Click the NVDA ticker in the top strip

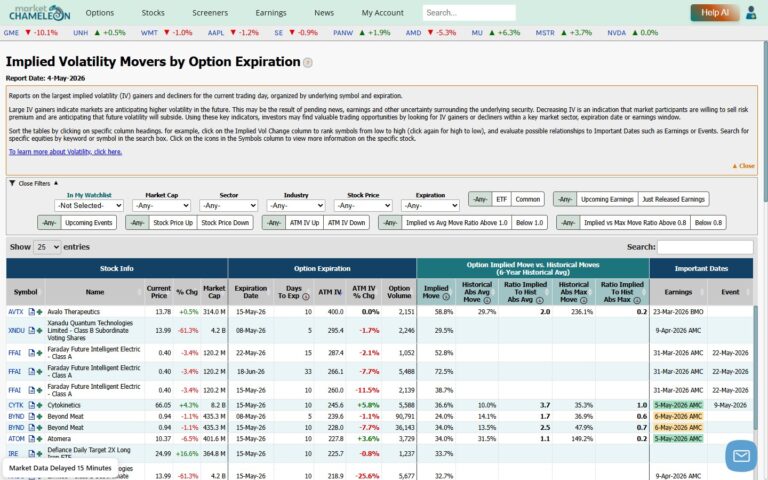tap(617, 33)
